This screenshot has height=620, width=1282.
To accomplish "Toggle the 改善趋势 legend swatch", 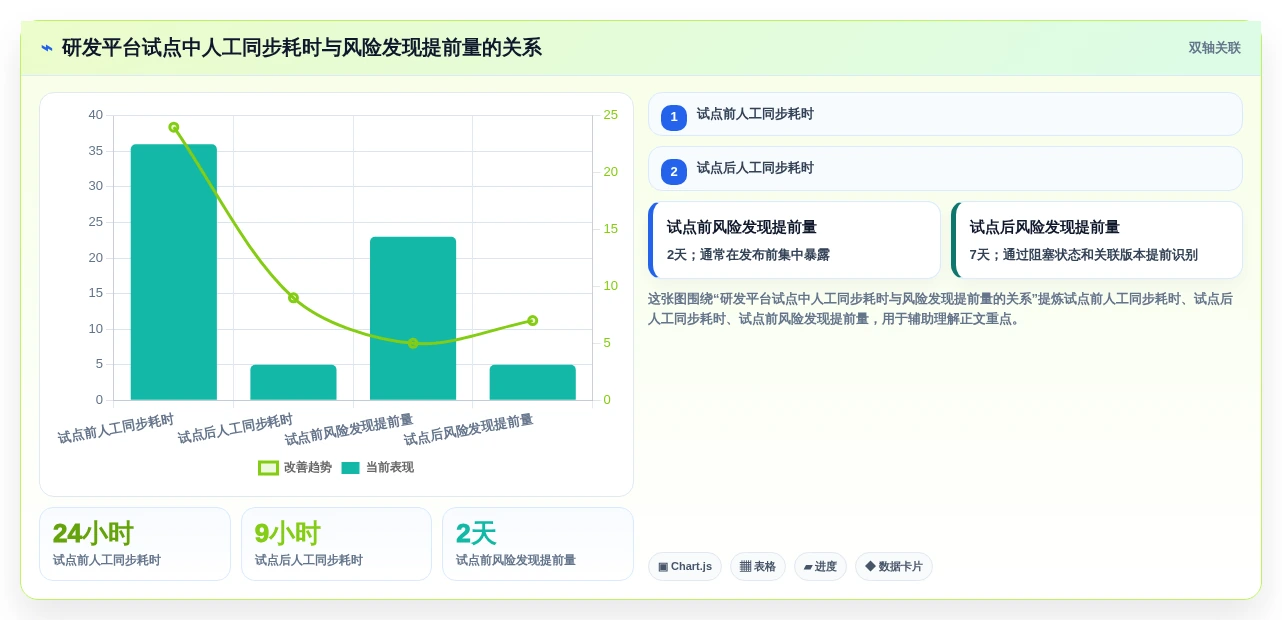I will coord(268,468).
